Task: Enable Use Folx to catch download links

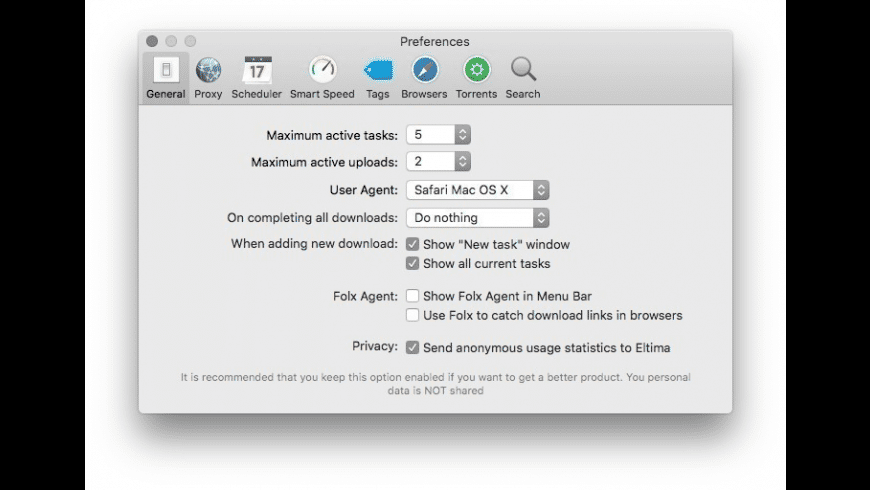Action: click(412, 315)
